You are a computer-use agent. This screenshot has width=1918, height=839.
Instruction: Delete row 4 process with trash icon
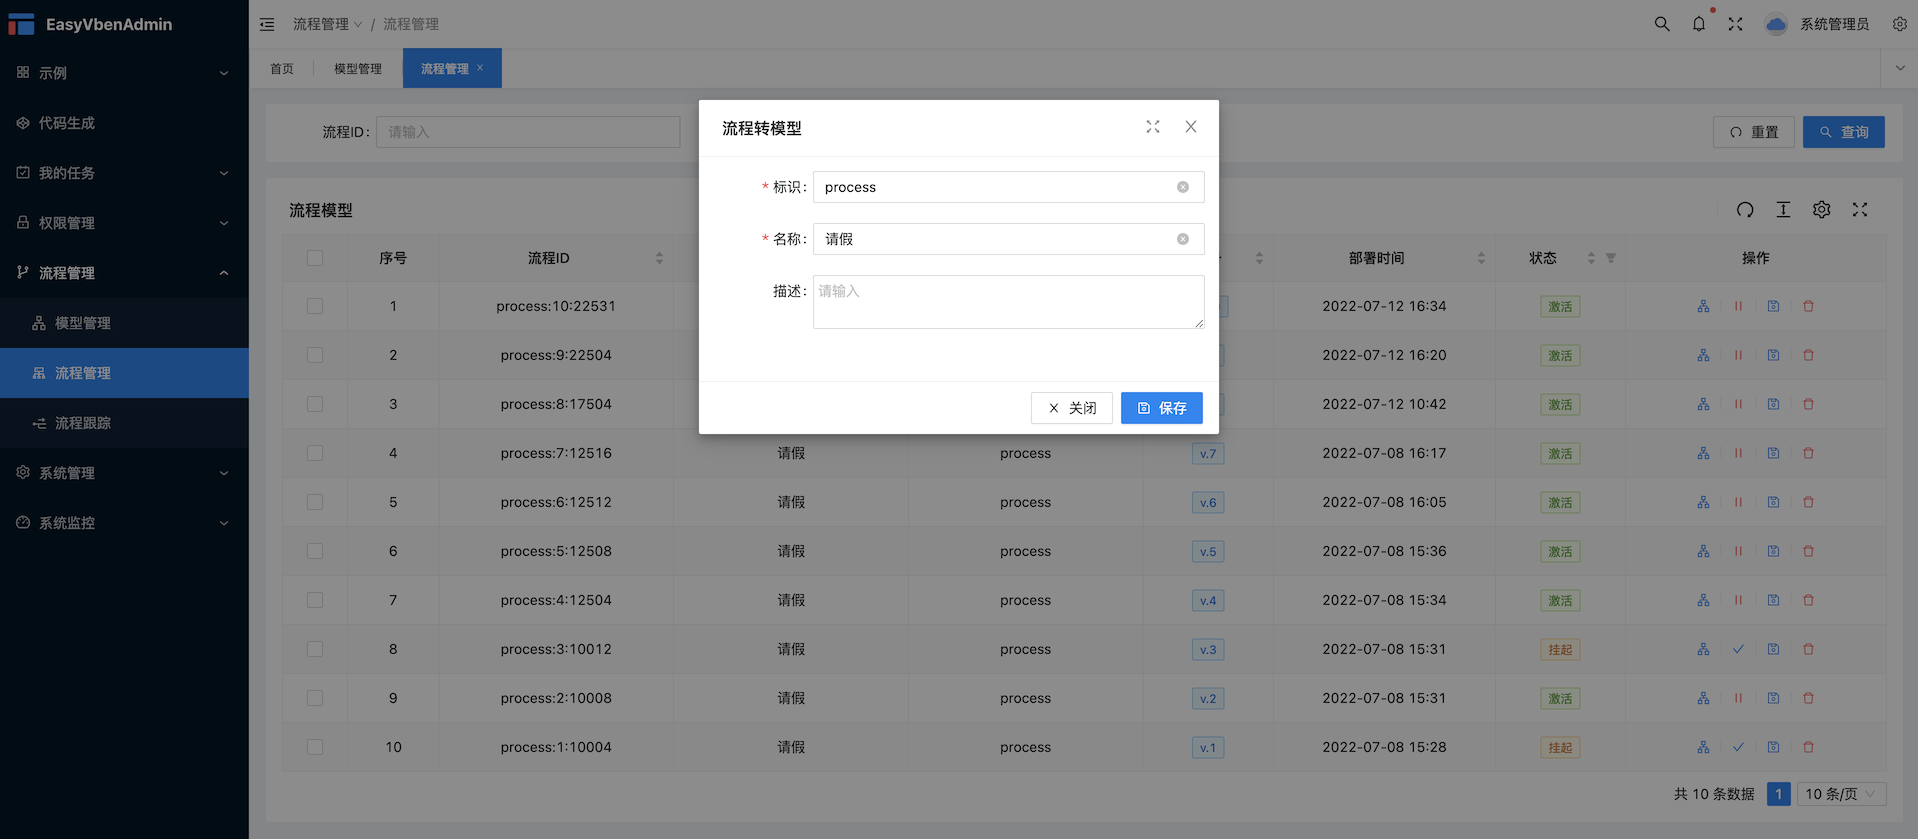pyautogui.click(x=1808, y=453)
